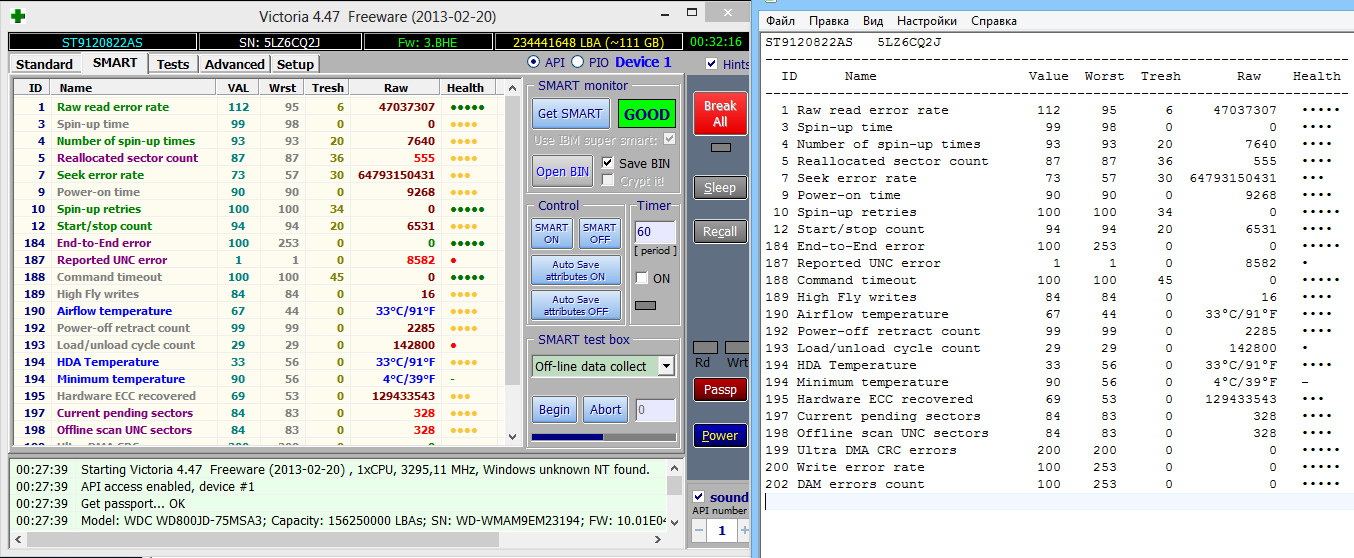Click the red health dot for Reported UNC error
The height and width of the screenshot is (558, 1354).
454,260
